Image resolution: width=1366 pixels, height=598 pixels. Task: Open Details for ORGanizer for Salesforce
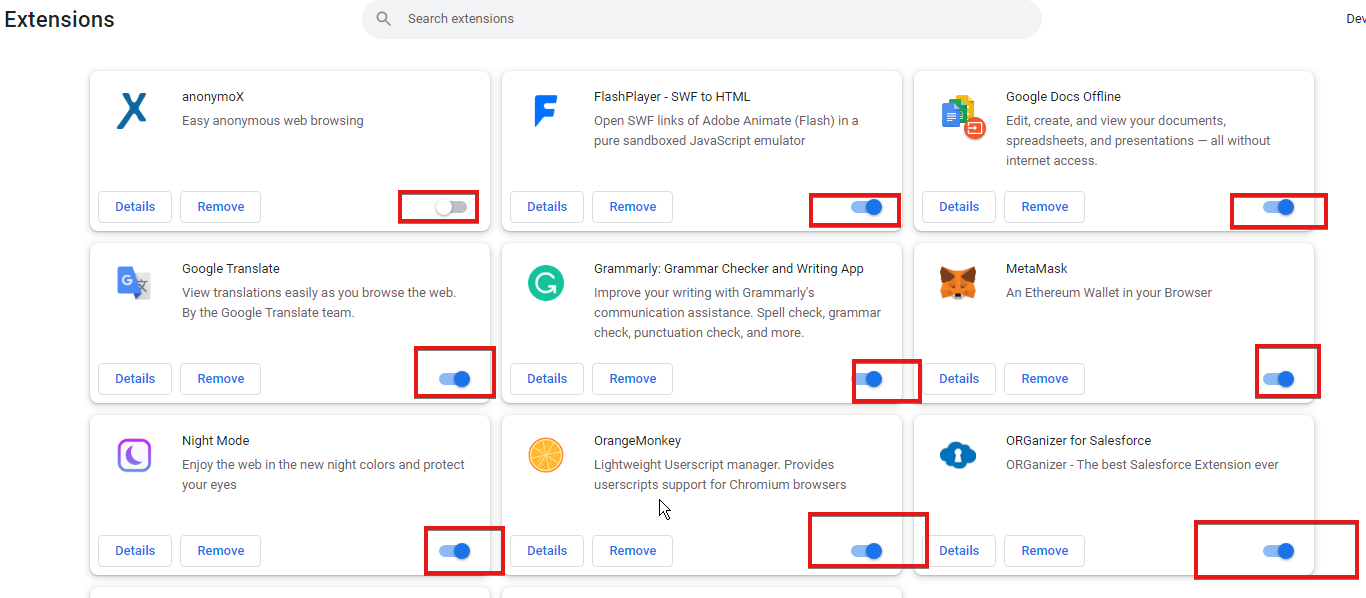tap(959, 551)
